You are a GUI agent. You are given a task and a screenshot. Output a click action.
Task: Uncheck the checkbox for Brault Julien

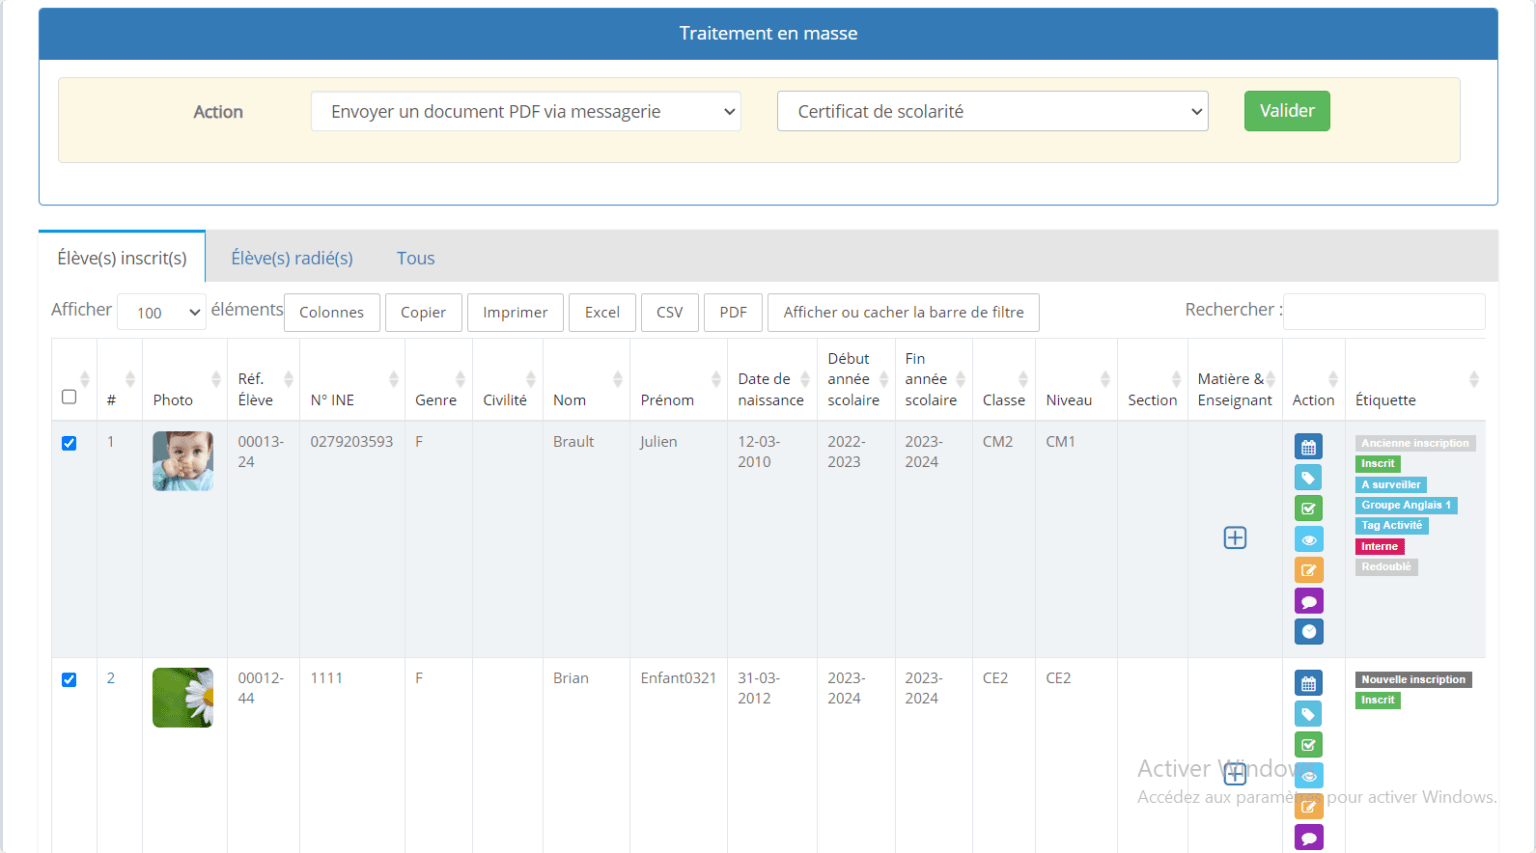(x=69, y=443)
